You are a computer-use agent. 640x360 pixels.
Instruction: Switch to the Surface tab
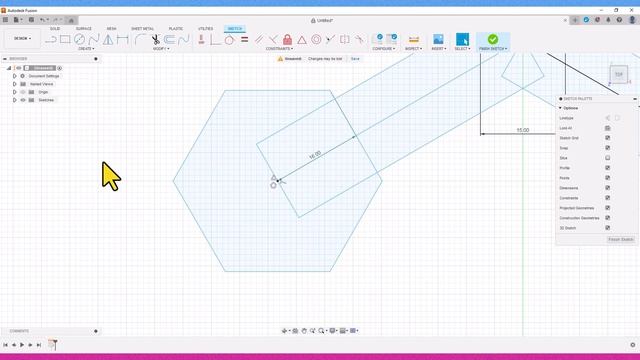point(83,29)
